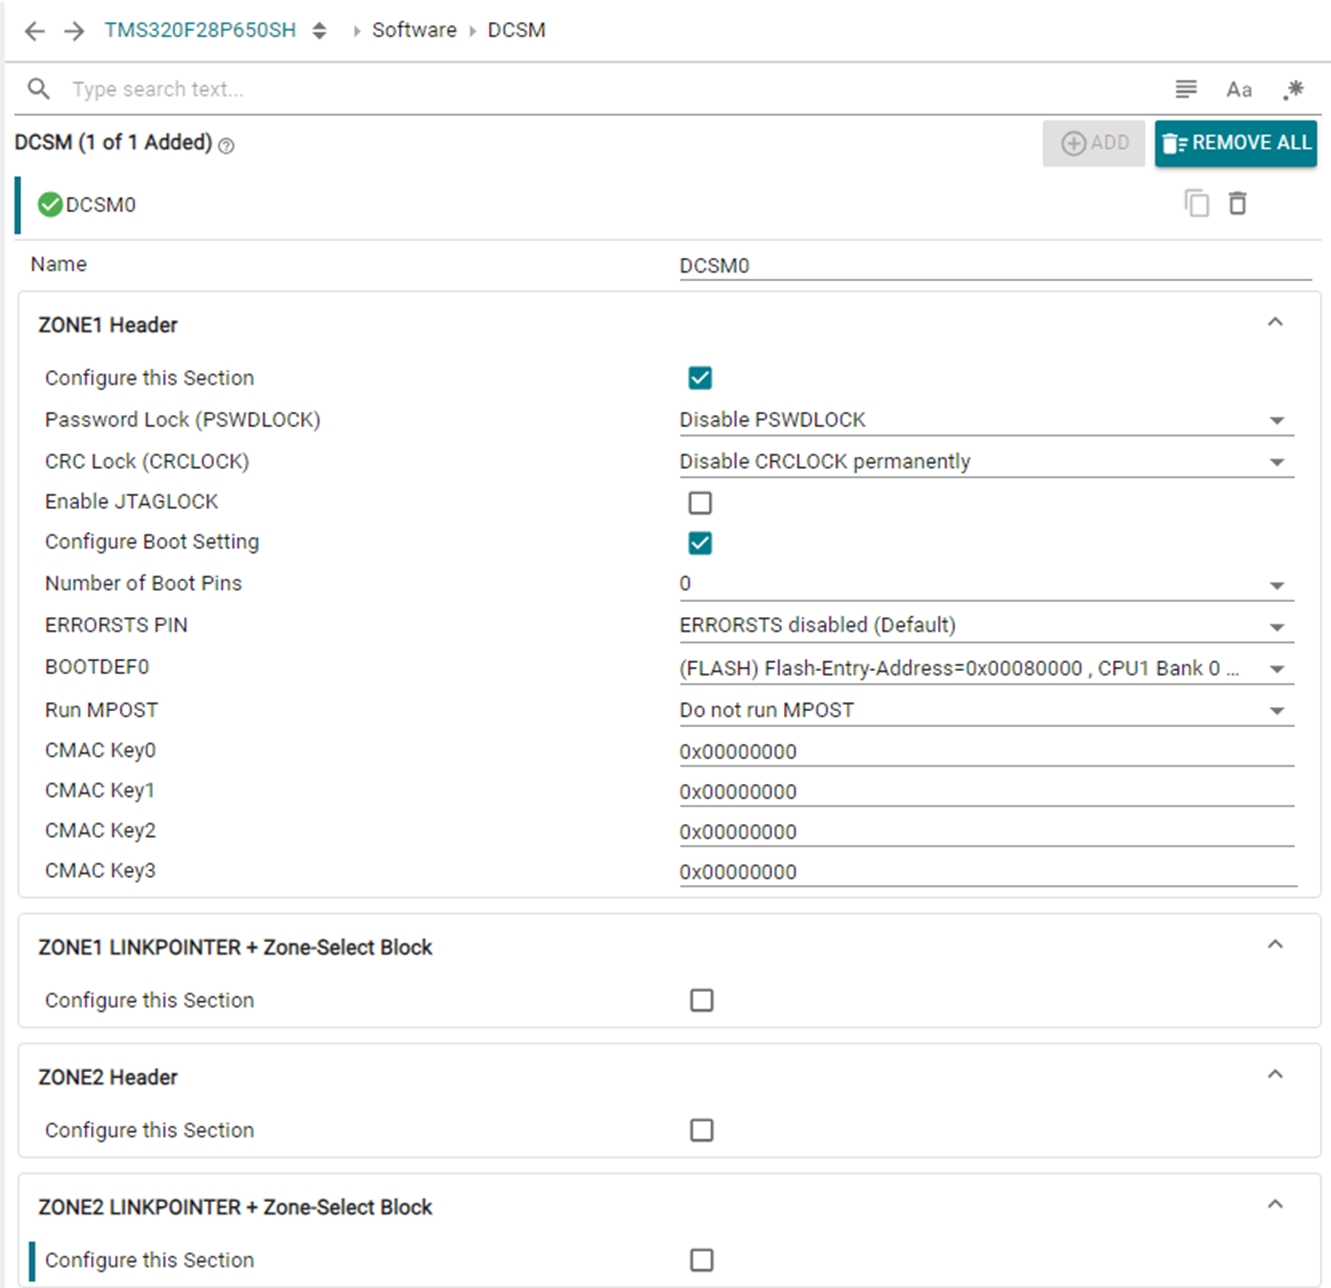Click the 'Configure Boot Setting' label
This screenshot has height=1288, width=1331.
[x=152, y=542]
